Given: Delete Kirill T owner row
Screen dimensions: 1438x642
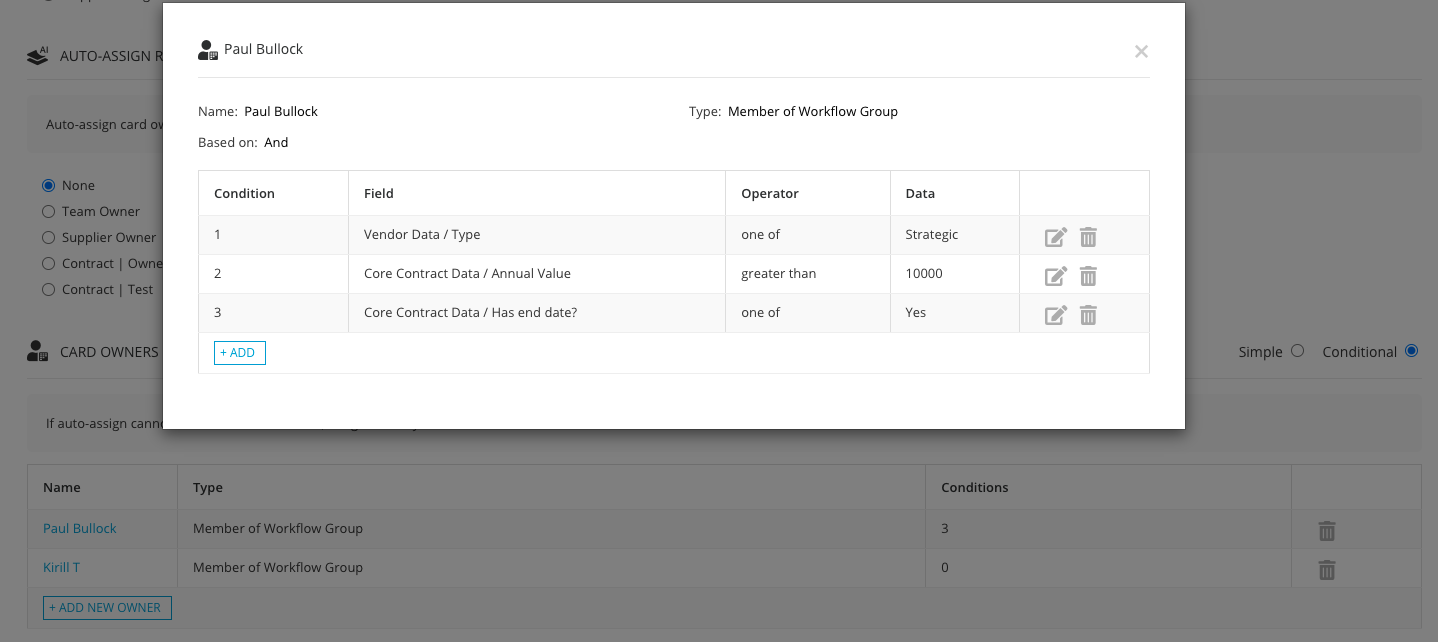Looking at the screenshot, I should pyautogui.click(x=1327, y=570).
